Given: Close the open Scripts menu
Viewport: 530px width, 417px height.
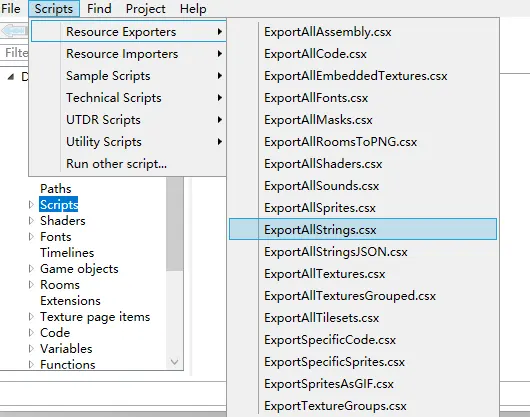Looking at the screenshot, I should coord(54,8).
